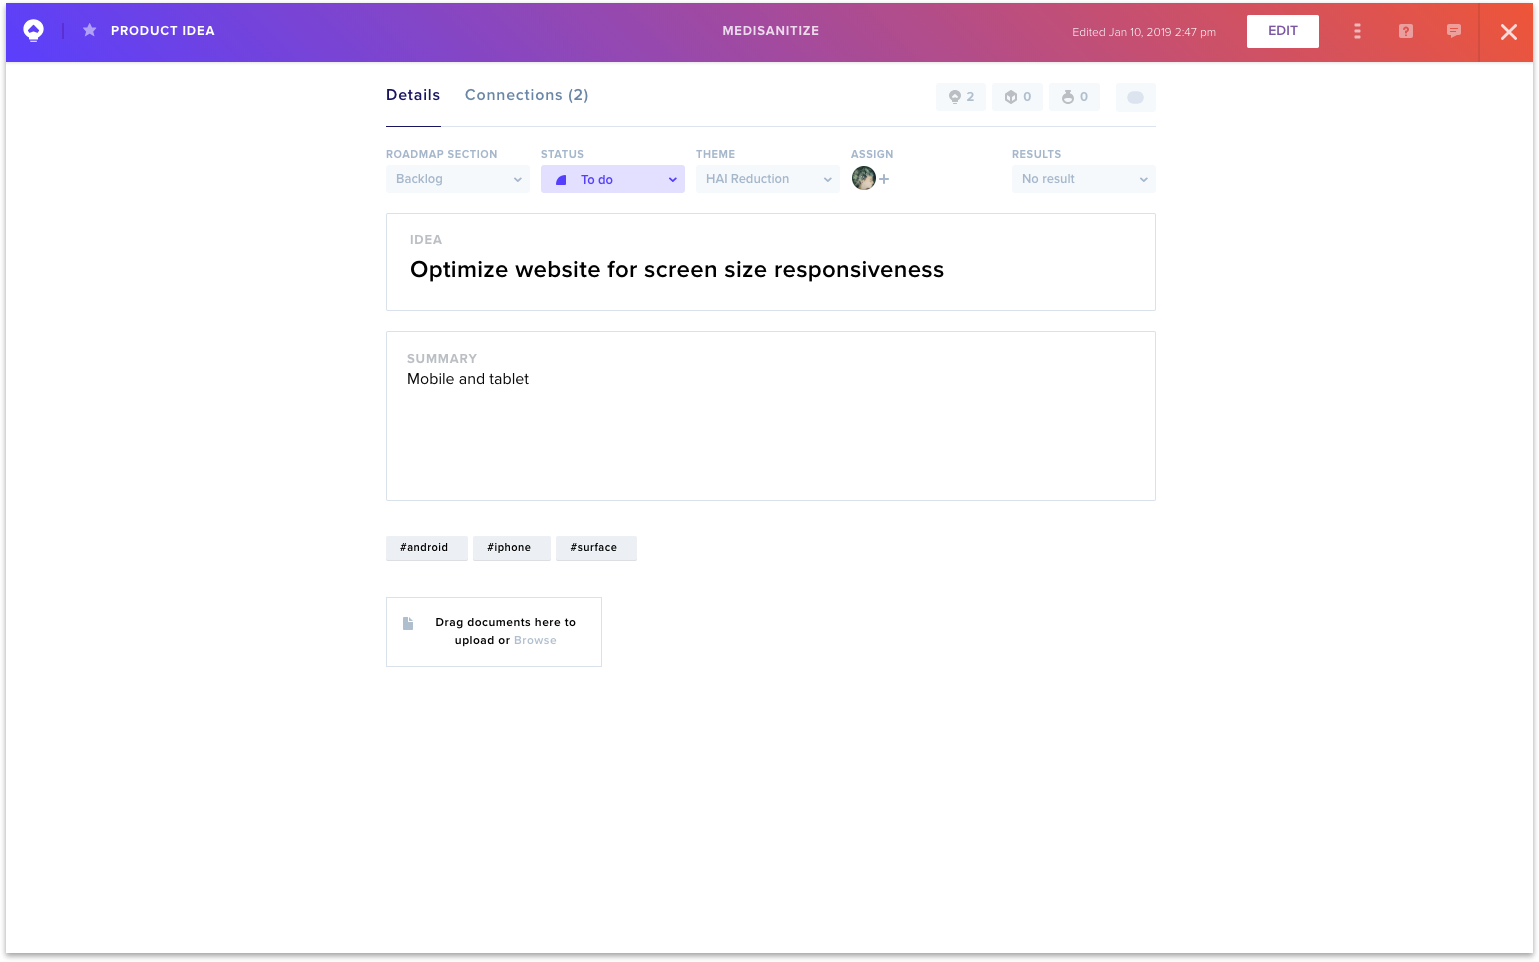Open the help question mark icon
This screenshot has height=962, width=1539.
pos(1406,31)
